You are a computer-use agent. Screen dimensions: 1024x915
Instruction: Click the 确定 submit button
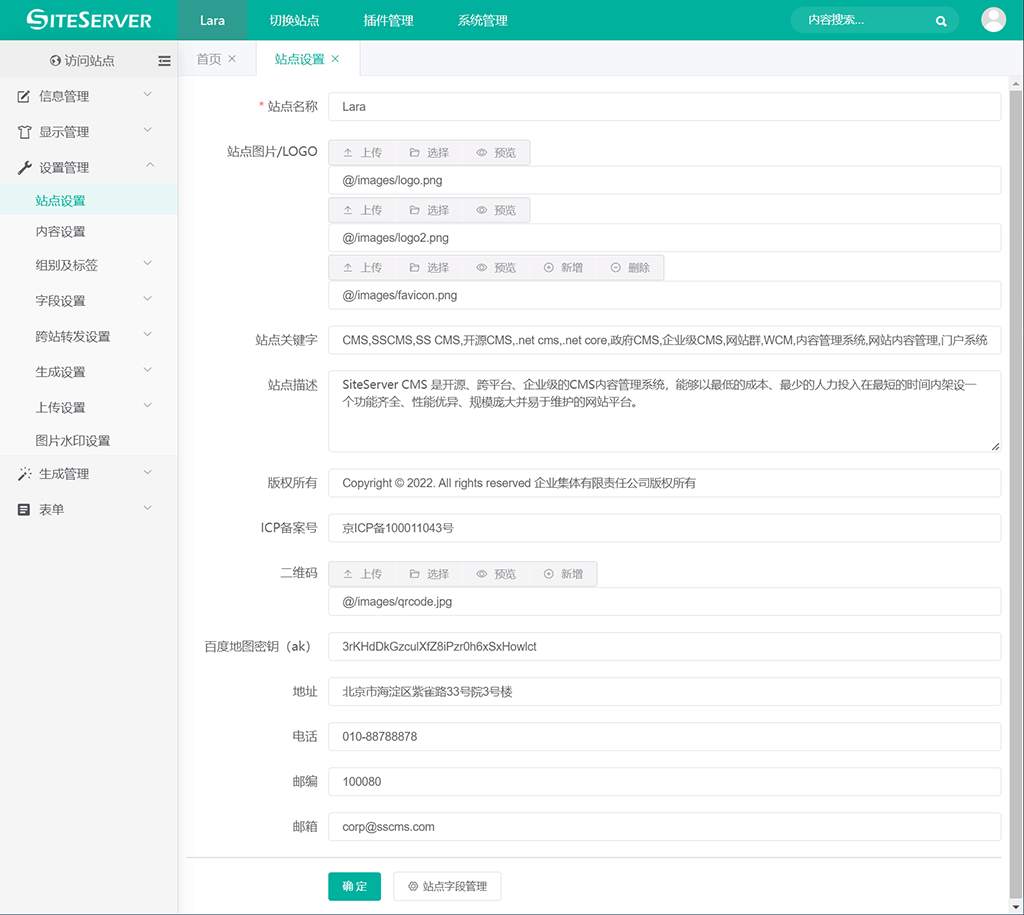click(x=354, y=886)
